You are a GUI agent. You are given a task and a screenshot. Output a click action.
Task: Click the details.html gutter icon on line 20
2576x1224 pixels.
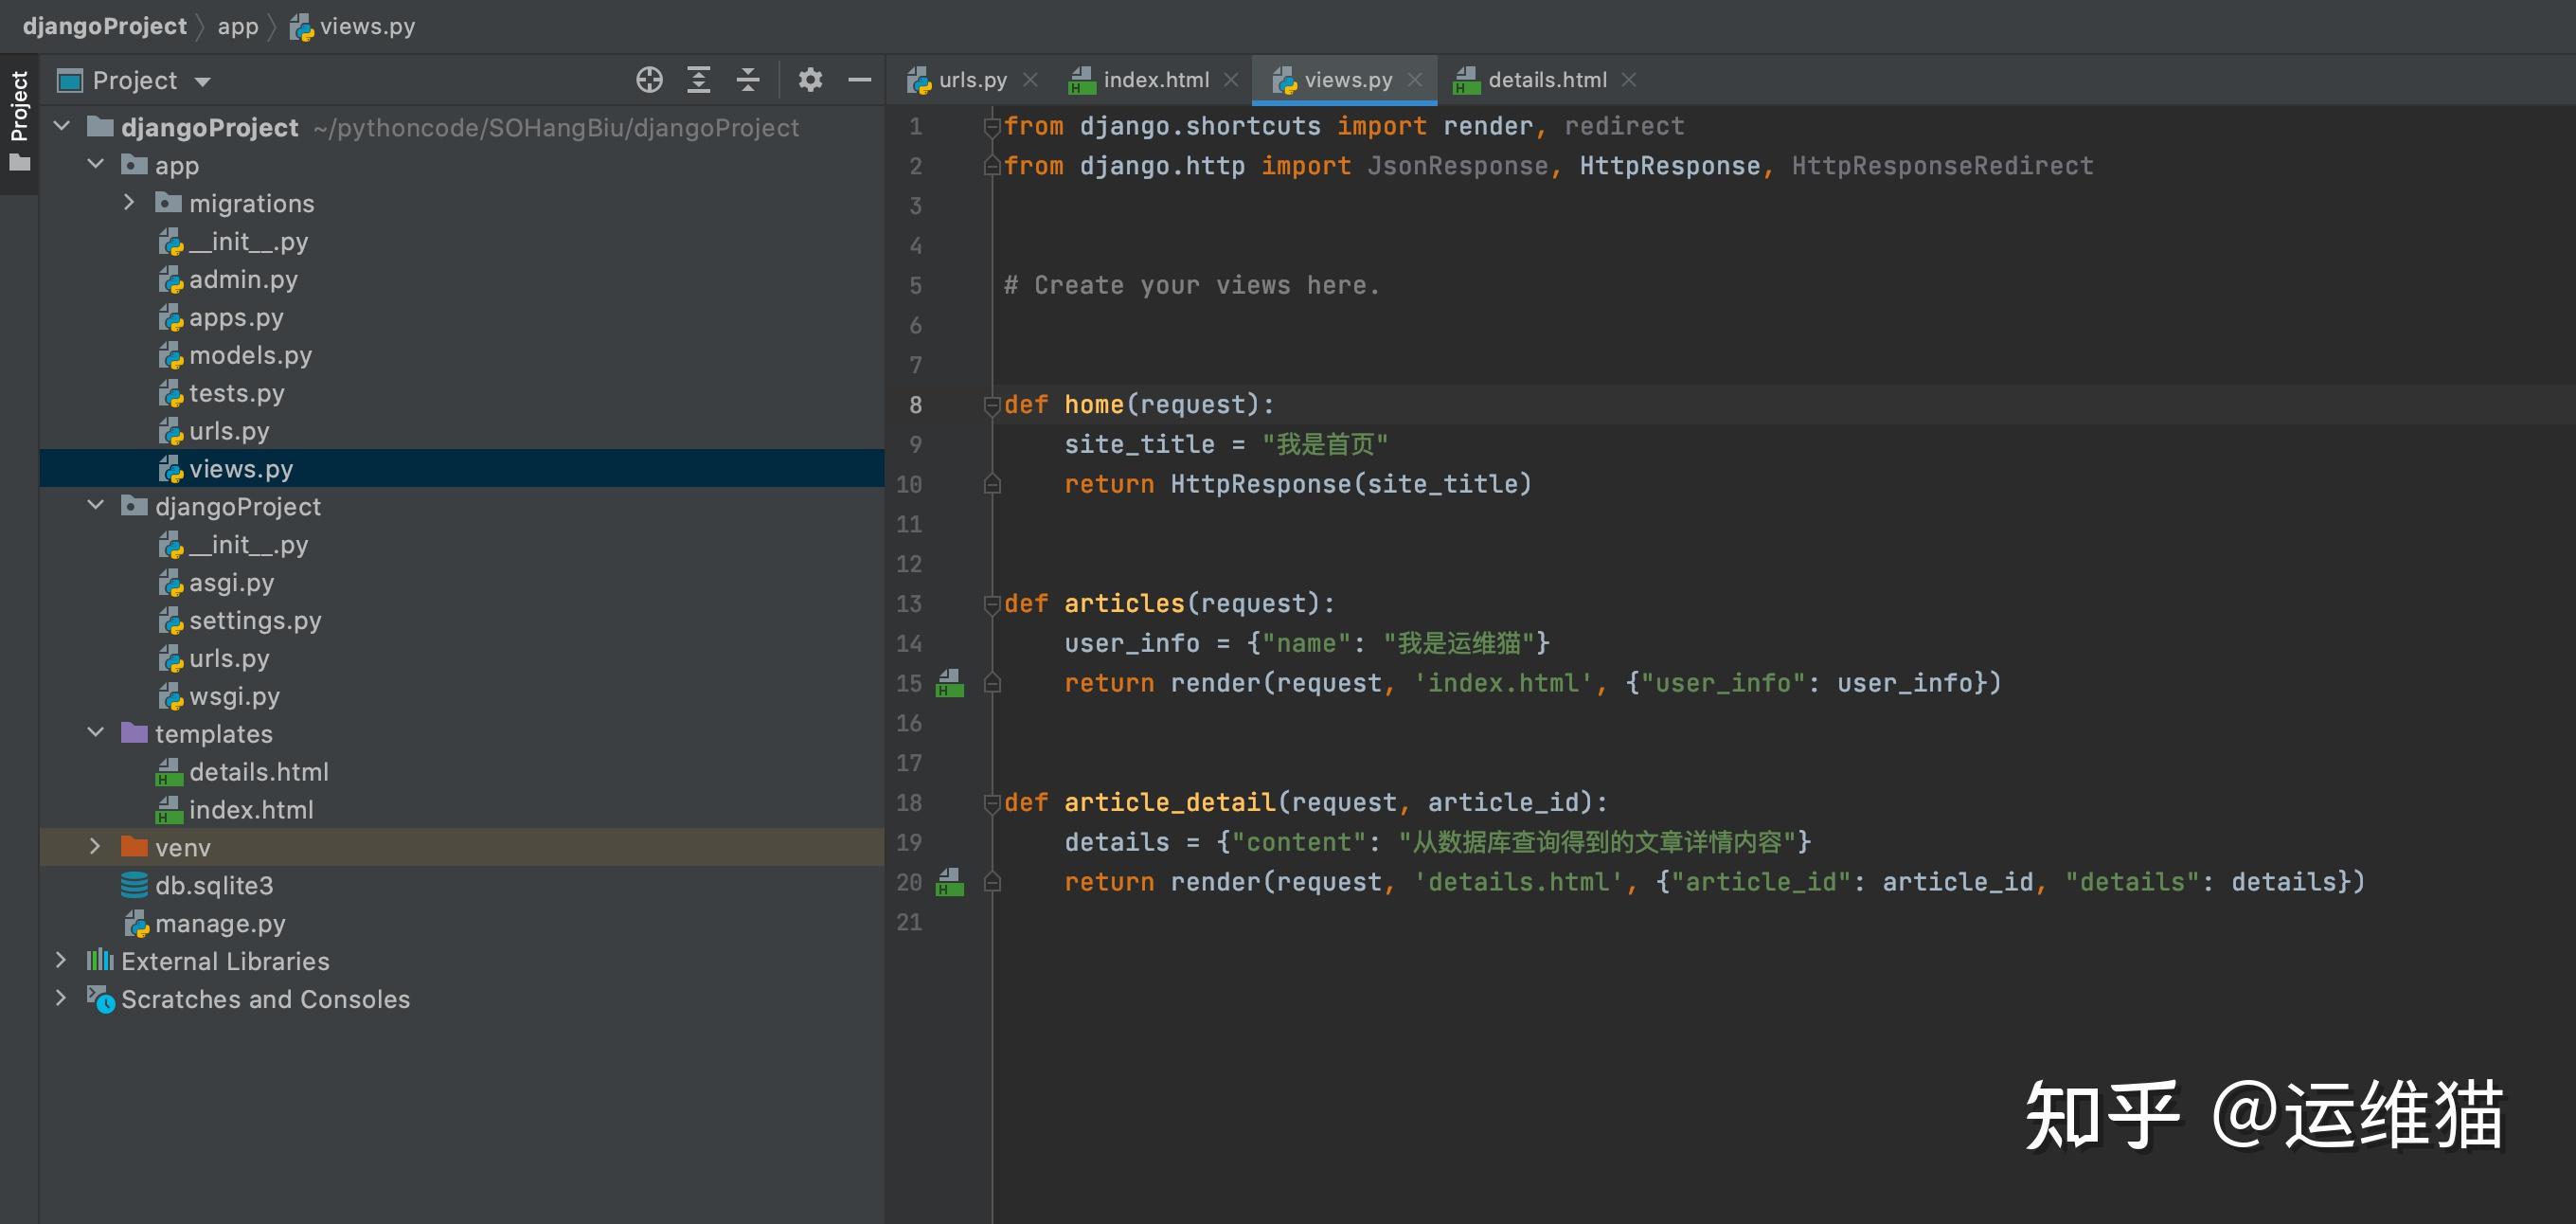949,882
